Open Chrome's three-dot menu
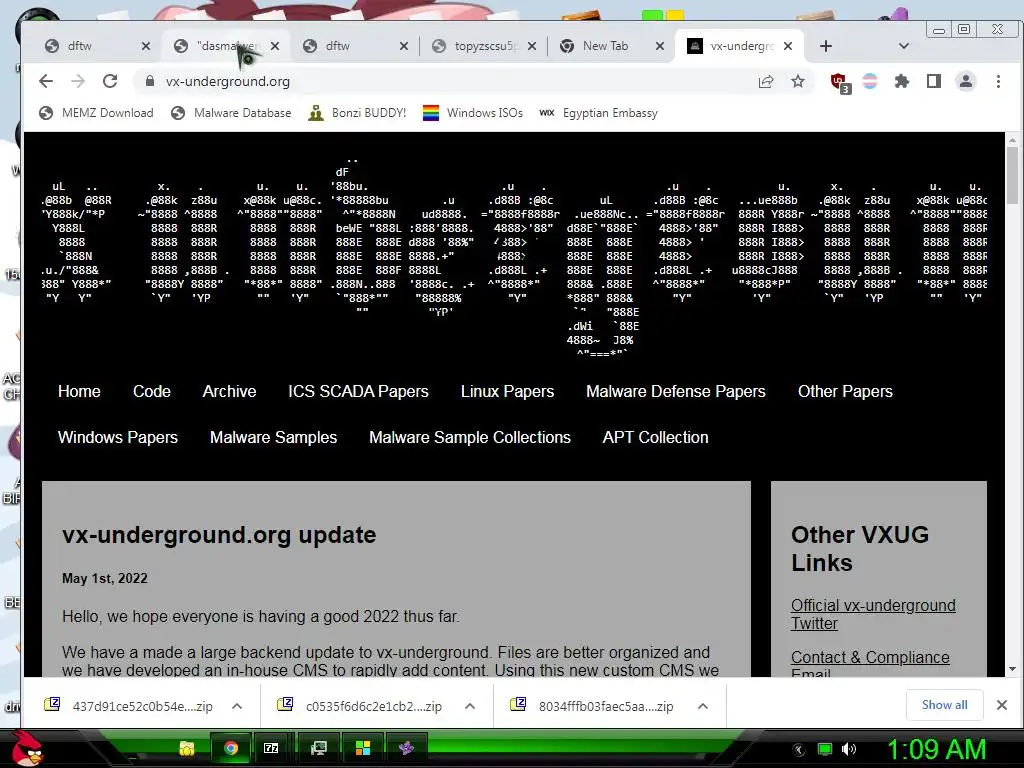Image resolution: width=1024 pixels, height=768 pixels. (998, 81)
